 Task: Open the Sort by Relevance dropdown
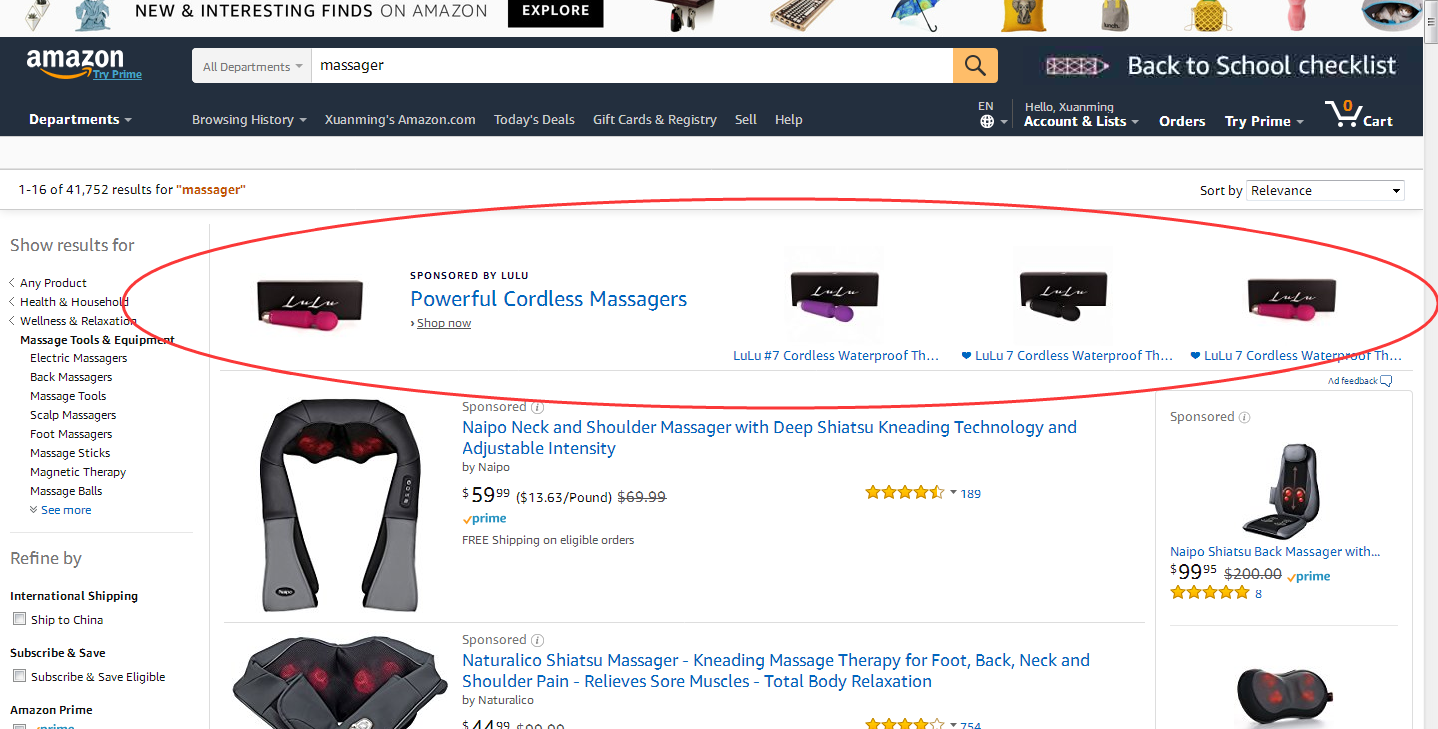pos(1325,190)
